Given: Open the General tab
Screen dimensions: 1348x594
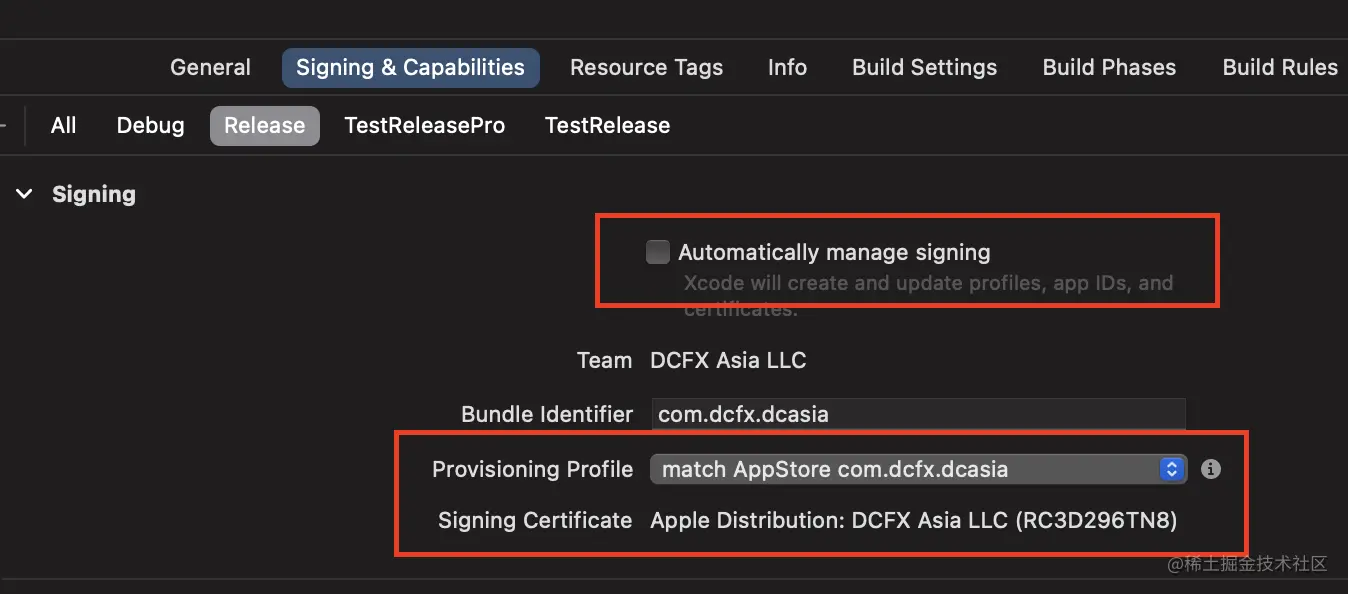Looking at the screenshot, I should [210, 67].
